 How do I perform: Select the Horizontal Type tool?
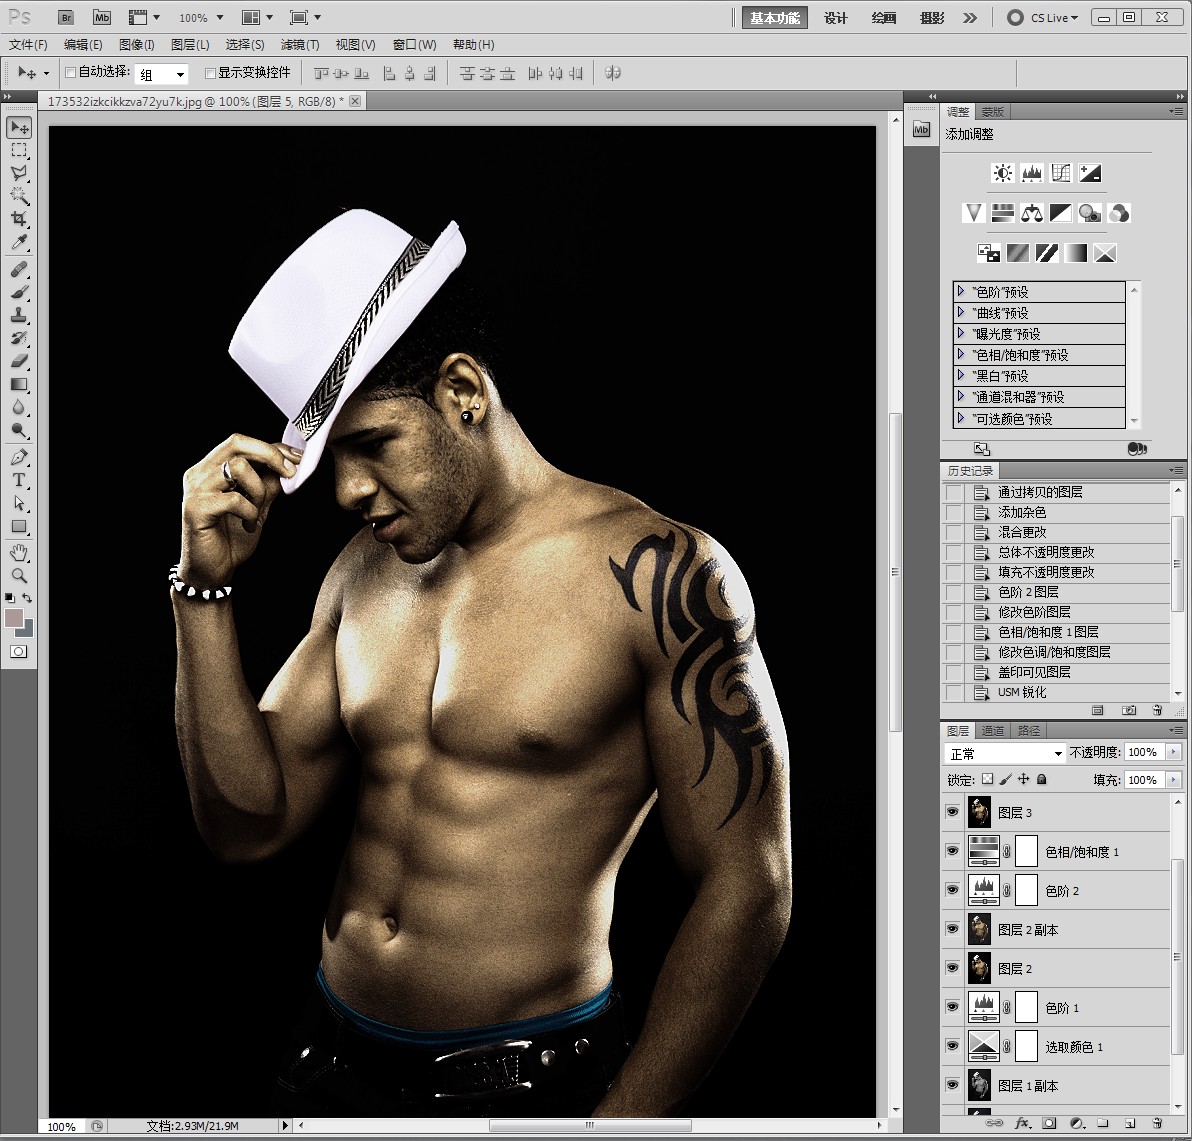coord(19,481)
